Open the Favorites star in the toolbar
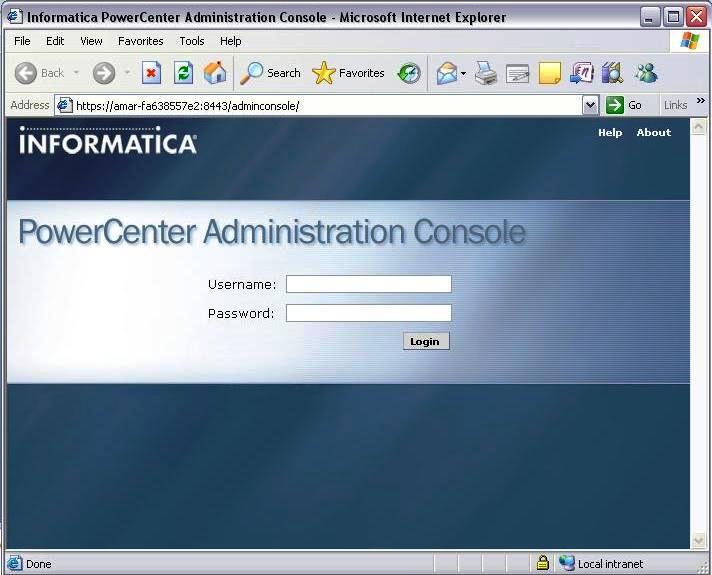This screenshot has height=575, width=712. tap(348, 73)
